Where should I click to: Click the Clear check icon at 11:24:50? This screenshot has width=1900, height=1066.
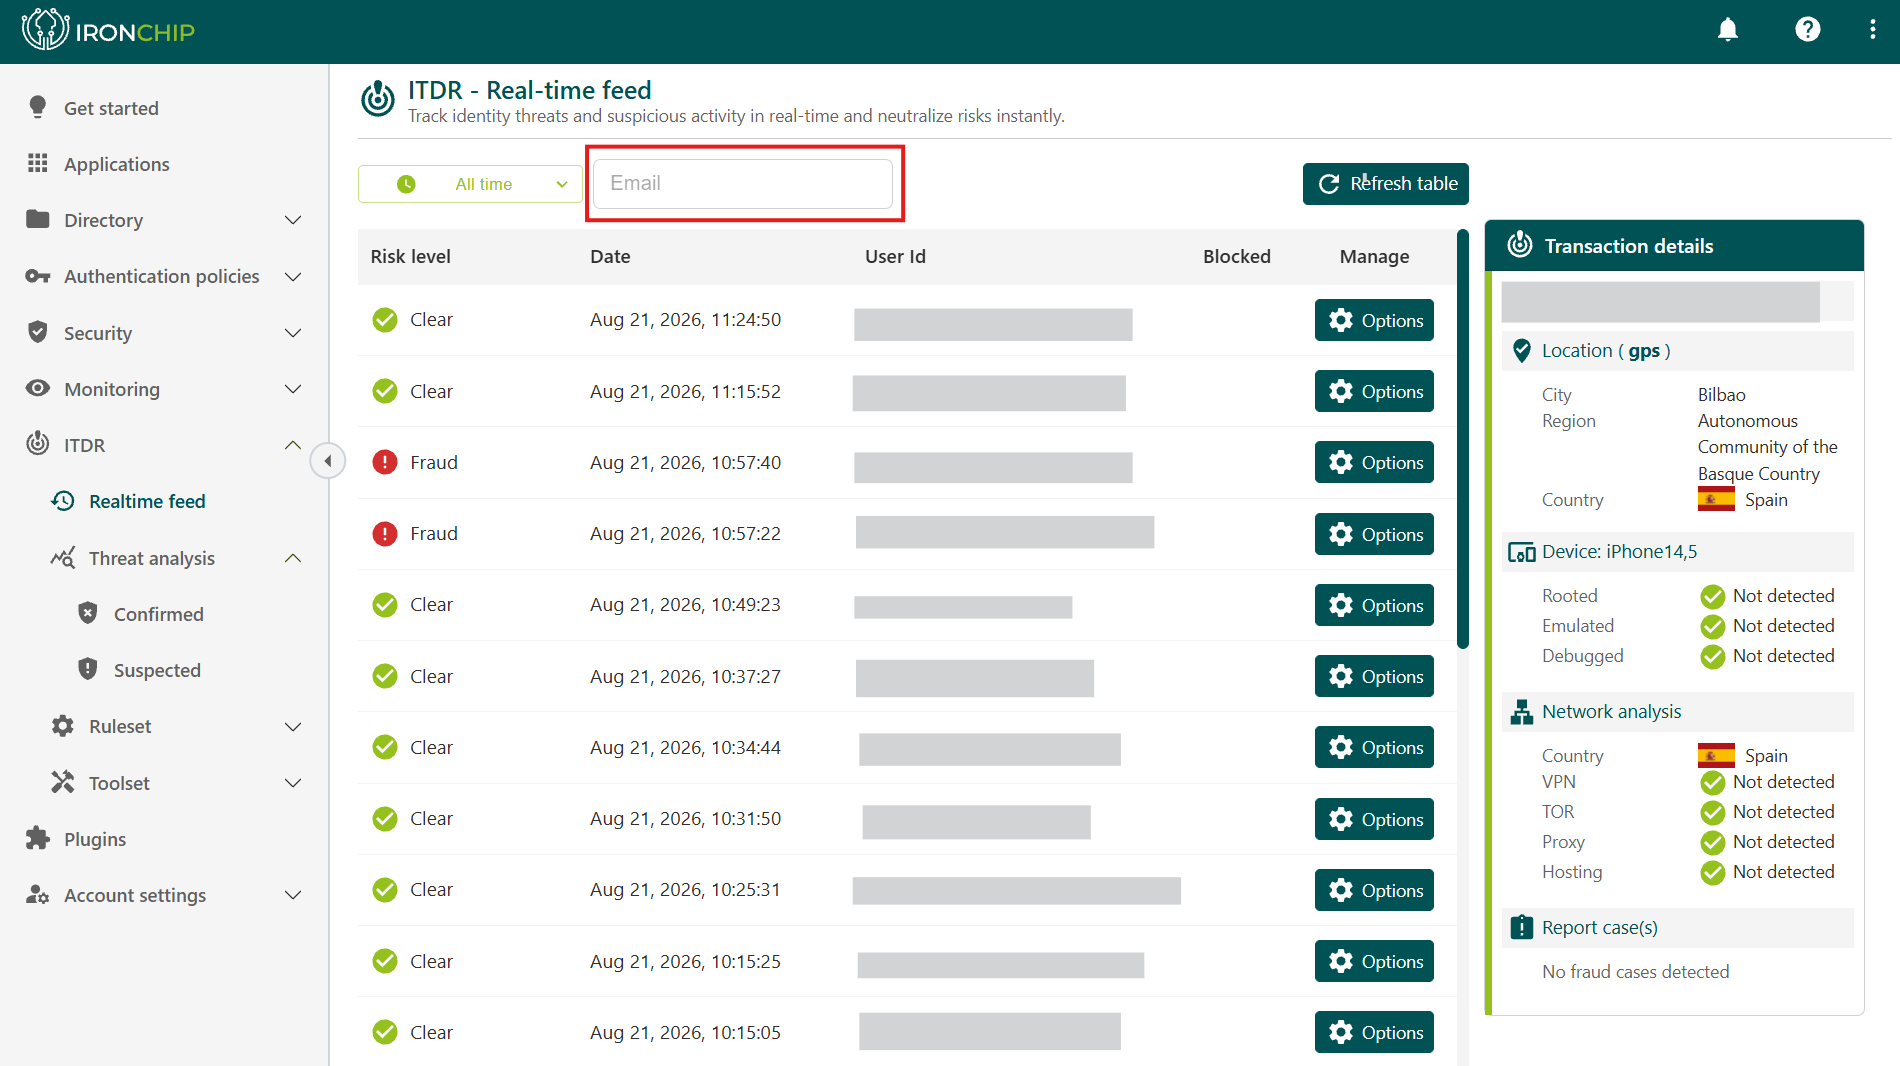pos(385,320)
